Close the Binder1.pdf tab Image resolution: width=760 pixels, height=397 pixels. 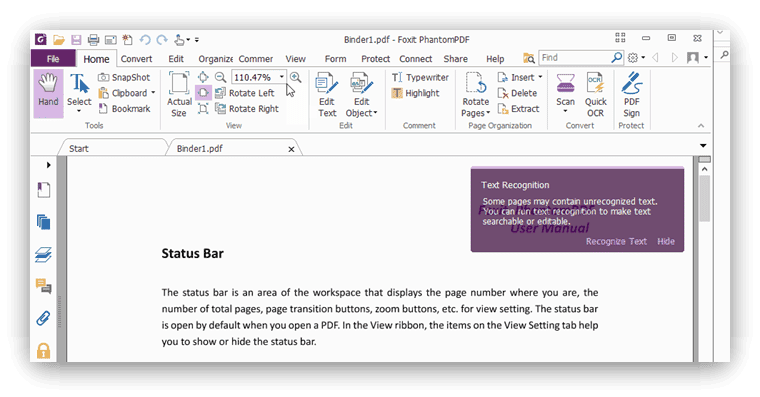point(291,149)
